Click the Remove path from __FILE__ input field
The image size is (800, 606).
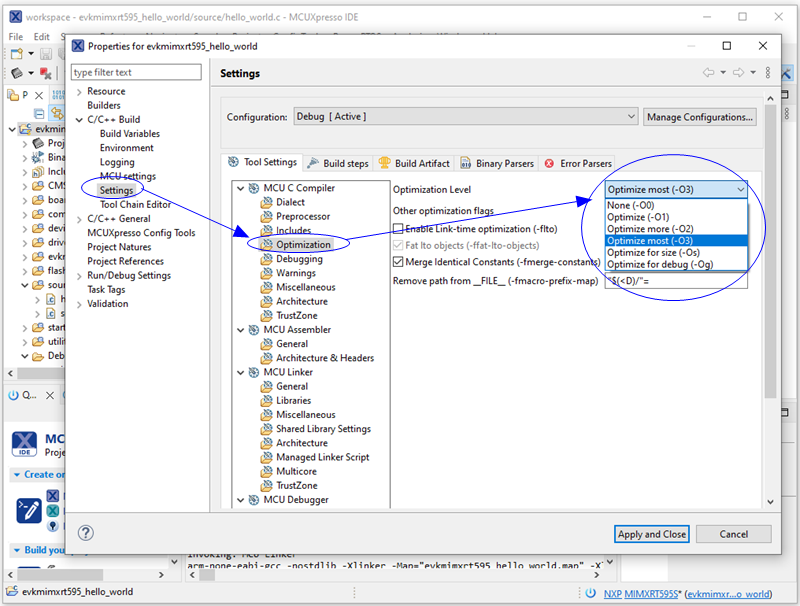point(676,281)
